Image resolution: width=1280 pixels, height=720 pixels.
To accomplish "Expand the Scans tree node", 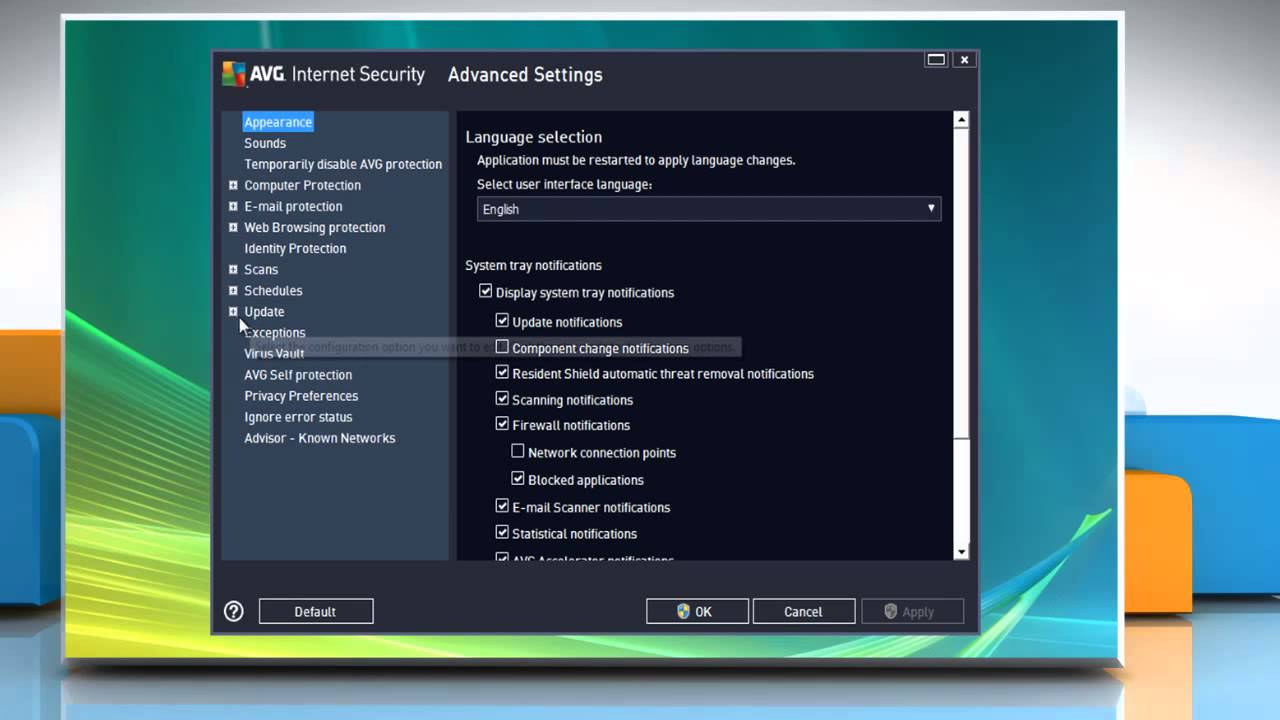I will [x=233, y=269].
